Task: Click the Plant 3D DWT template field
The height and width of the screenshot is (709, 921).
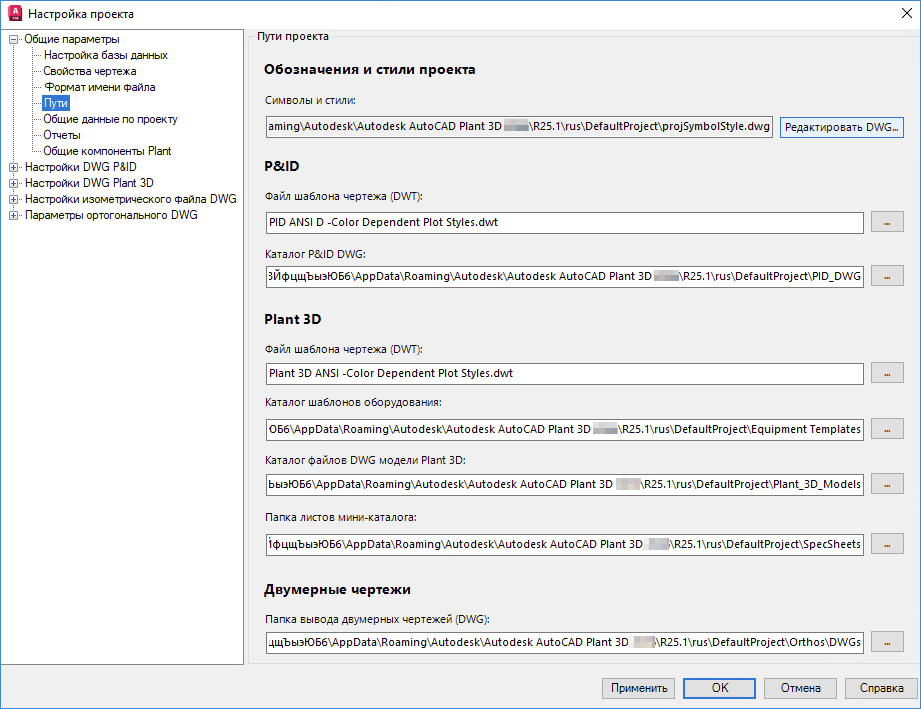Action: coord(564,374)
